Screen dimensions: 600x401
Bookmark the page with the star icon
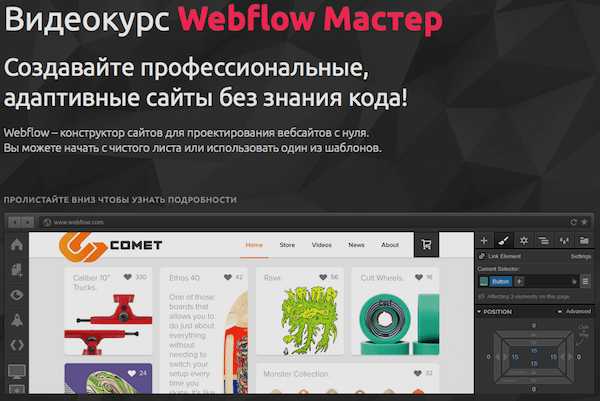point(584,222)
